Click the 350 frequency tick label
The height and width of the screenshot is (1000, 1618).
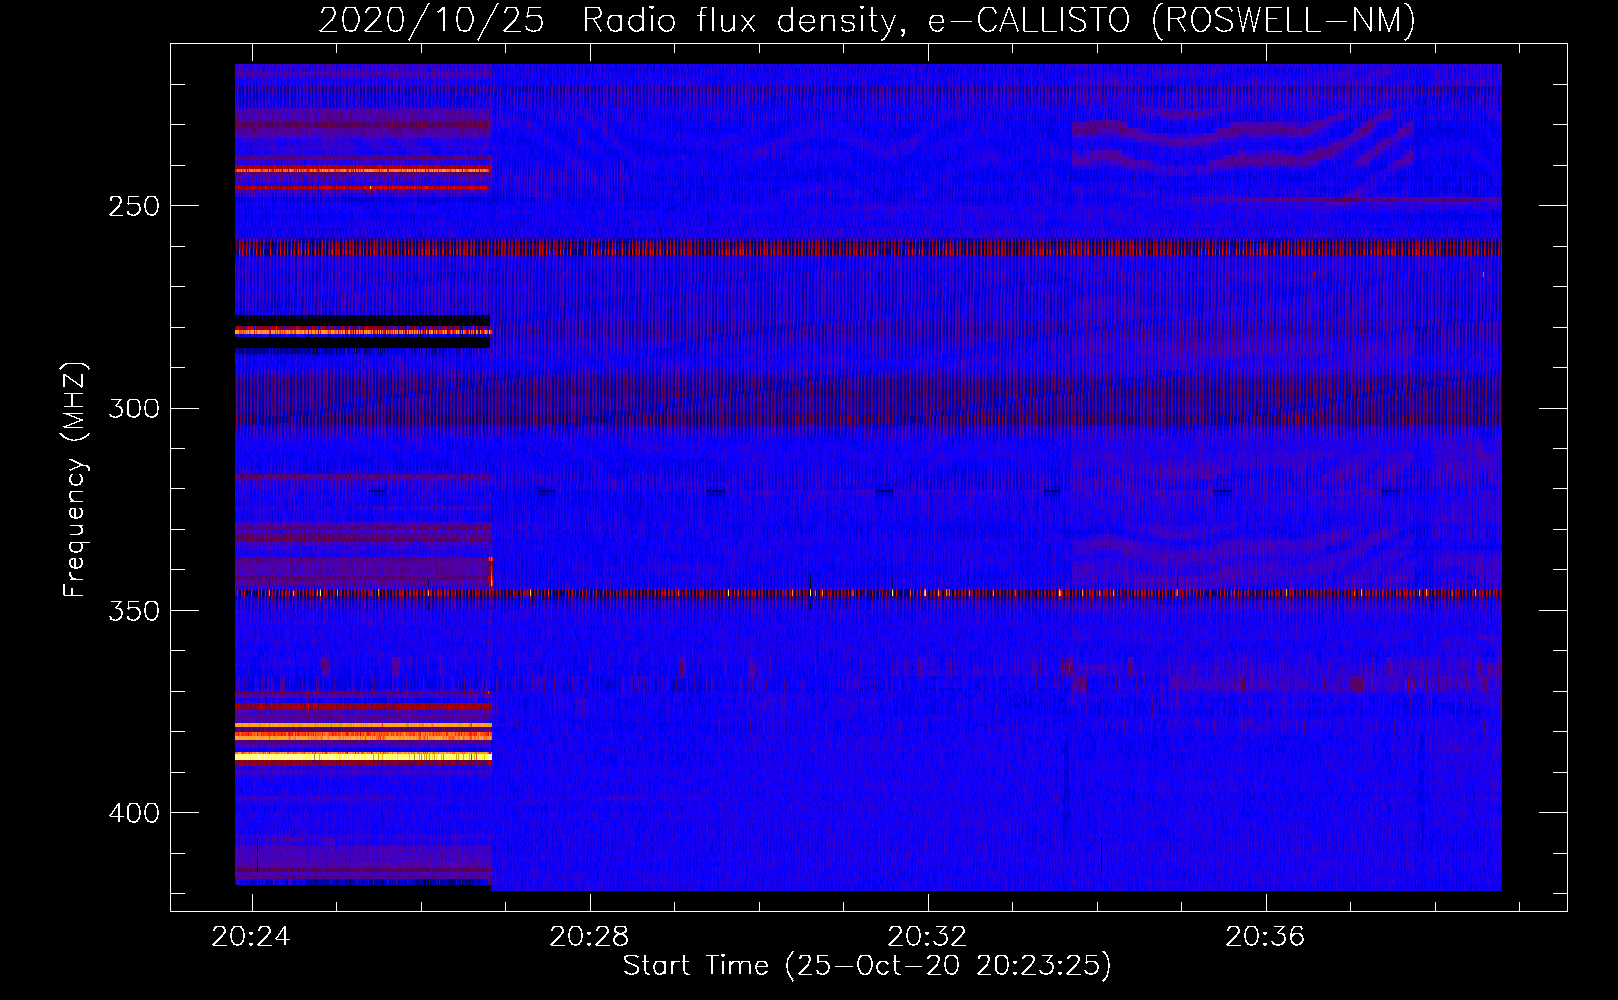tap(134, 611)
